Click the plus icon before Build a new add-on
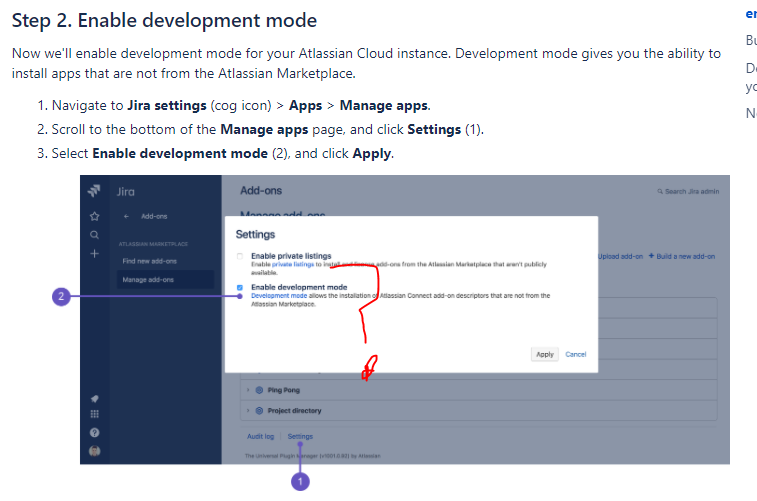 [x=651, y=256]
